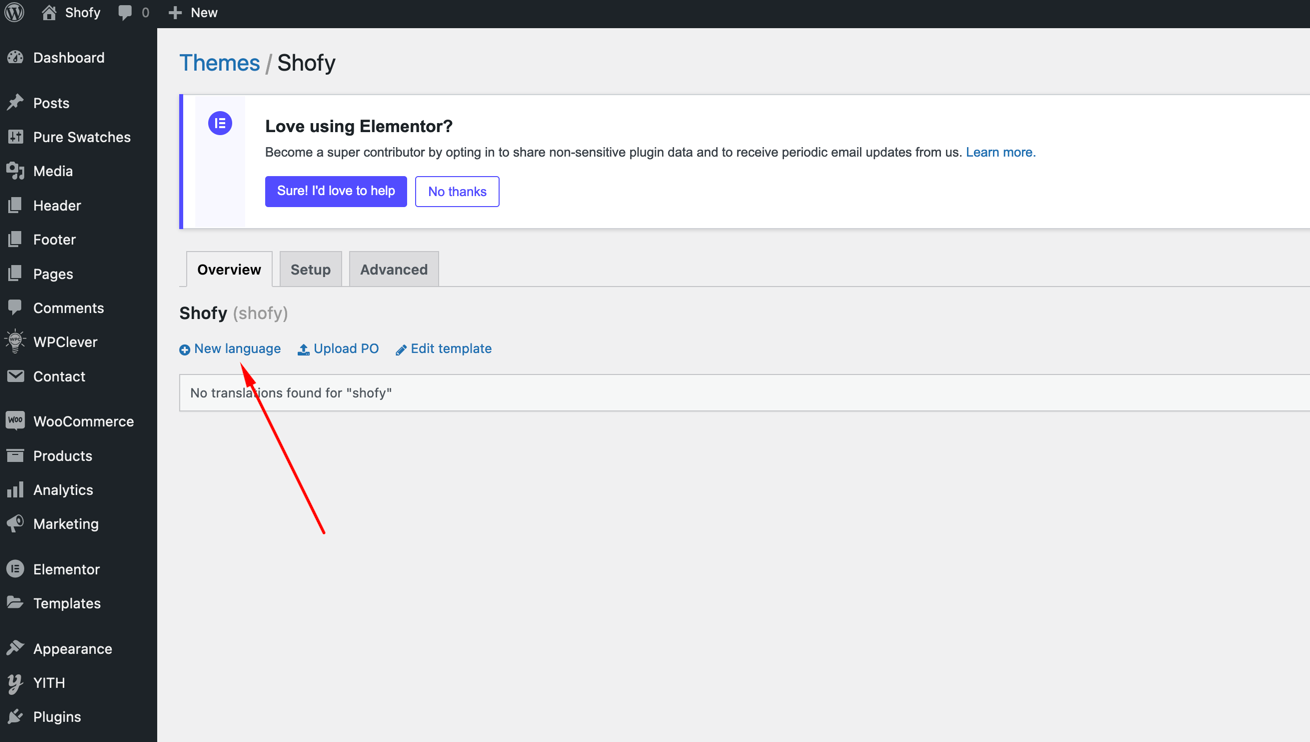The image size is (1310, 742).
Task: Click the YITH icon in sidebar
Action: coord(15,683)
